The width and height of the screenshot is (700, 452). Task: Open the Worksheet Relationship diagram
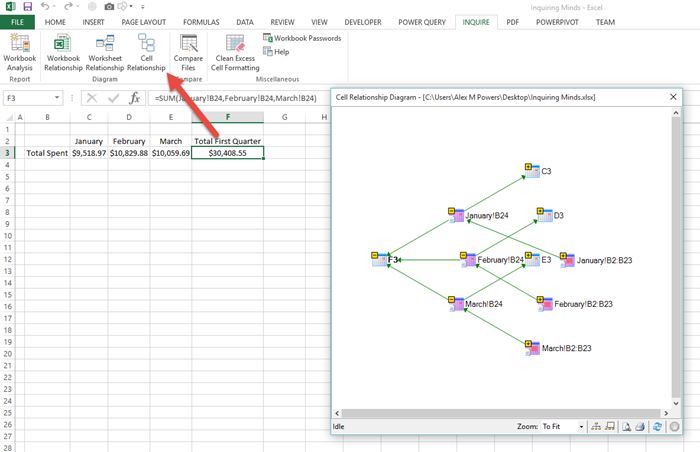pyautogui.click(x=105, y=51)
